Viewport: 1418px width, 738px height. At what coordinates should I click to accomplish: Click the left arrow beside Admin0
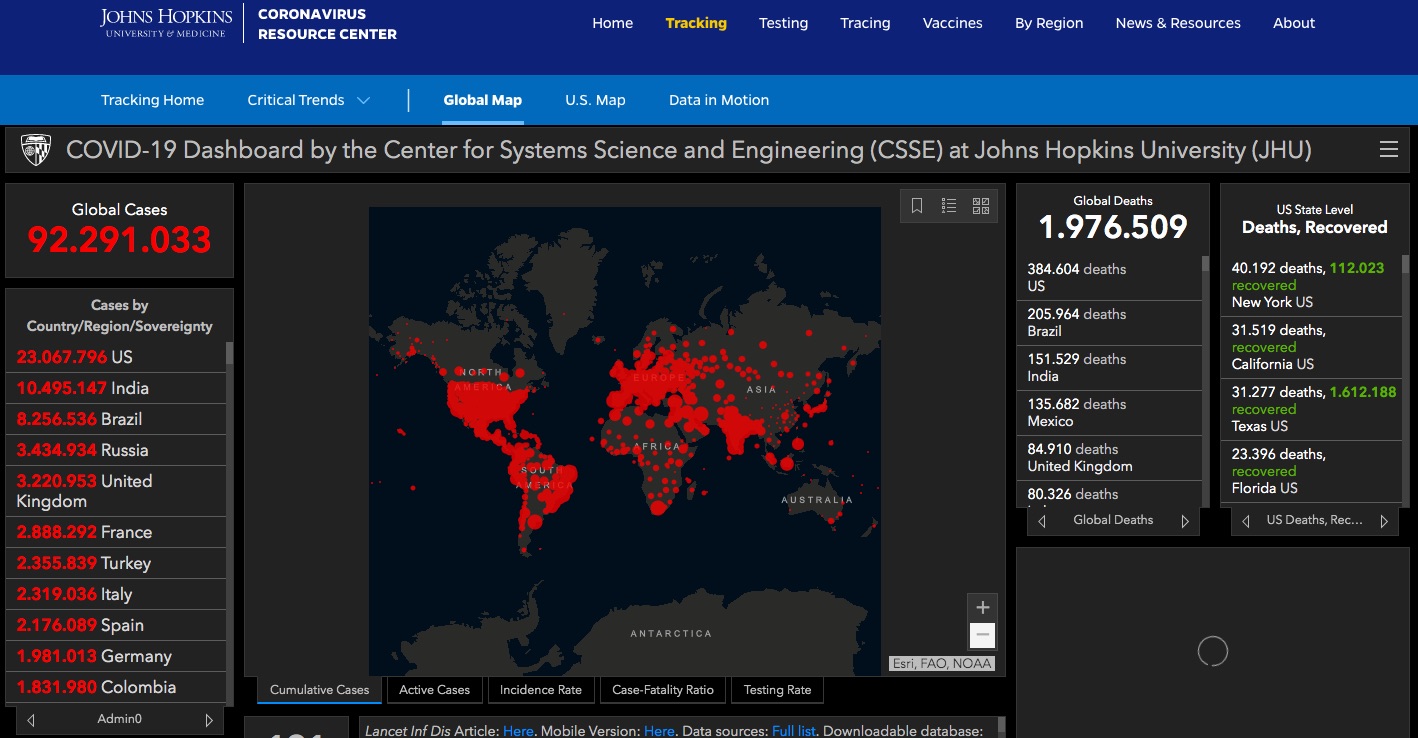pos(31,720)
